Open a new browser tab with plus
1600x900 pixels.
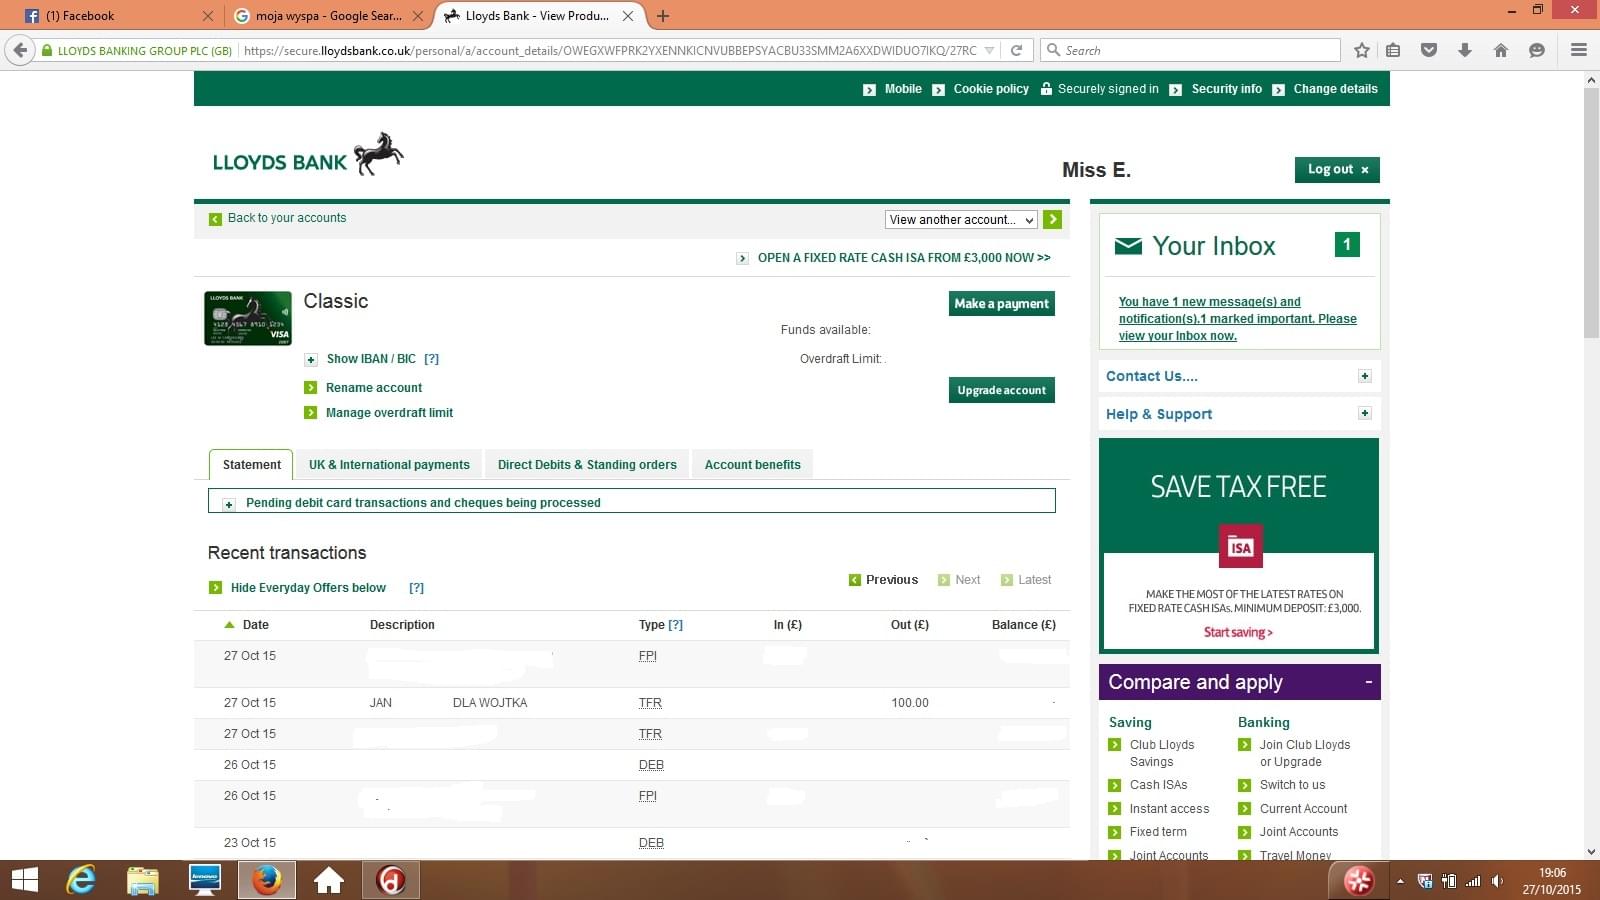[662, 16]
